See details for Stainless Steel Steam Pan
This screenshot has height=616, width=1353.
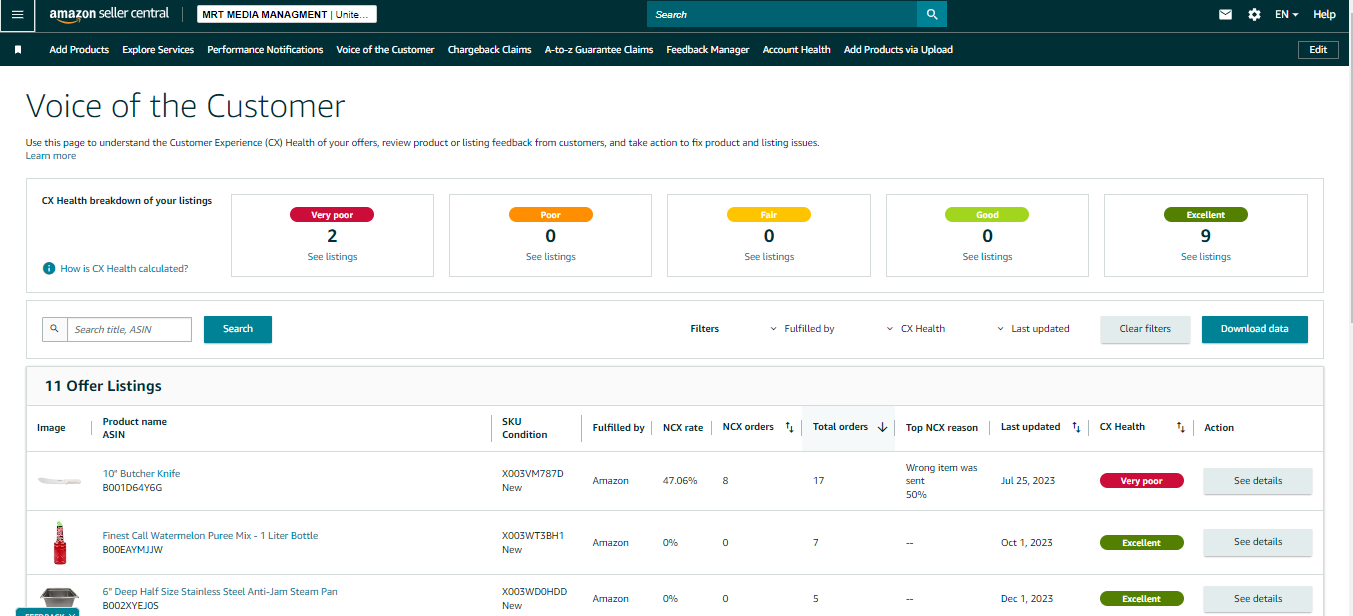coord(1257,599)
